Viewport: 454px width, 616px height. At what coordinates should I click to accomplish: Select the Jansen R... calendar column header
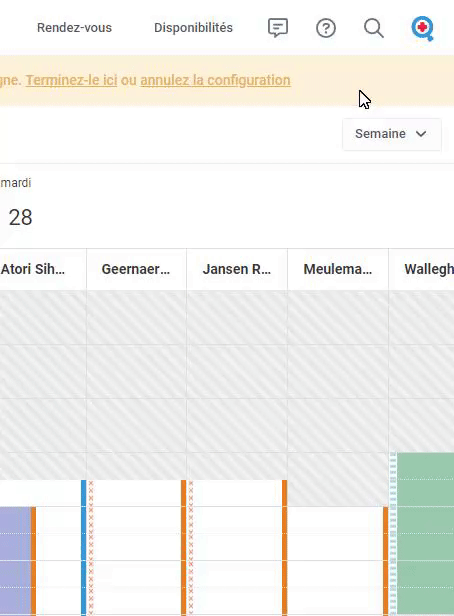237,270
